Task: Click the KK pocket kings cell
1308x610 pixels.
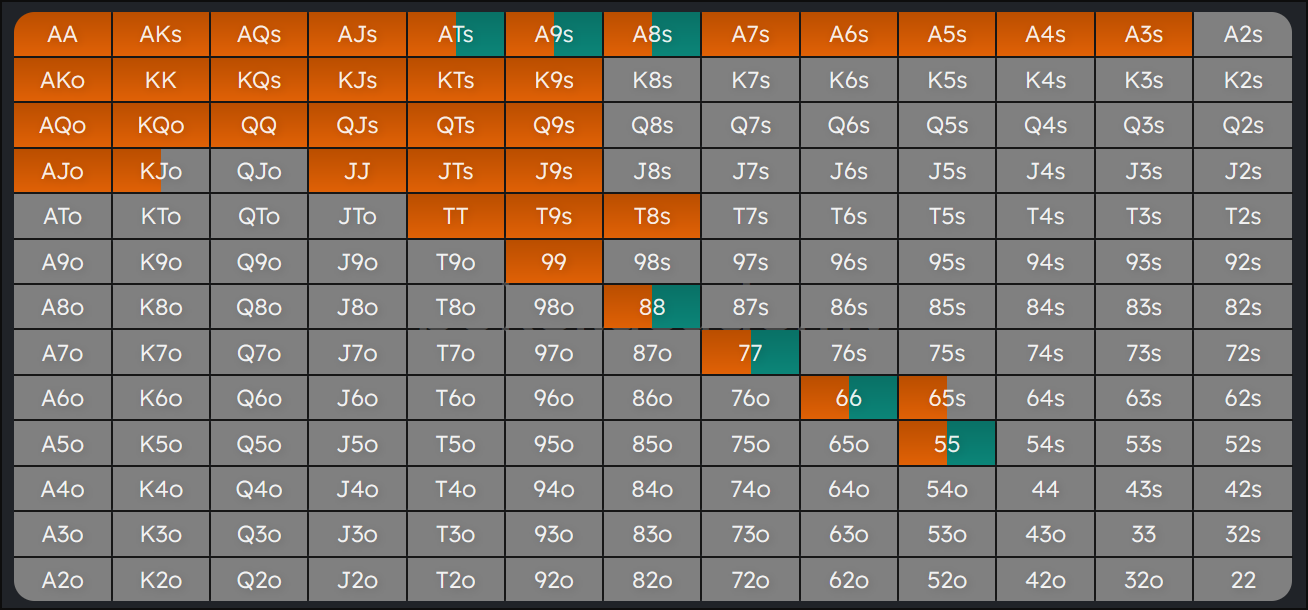Action: (160, 81)
